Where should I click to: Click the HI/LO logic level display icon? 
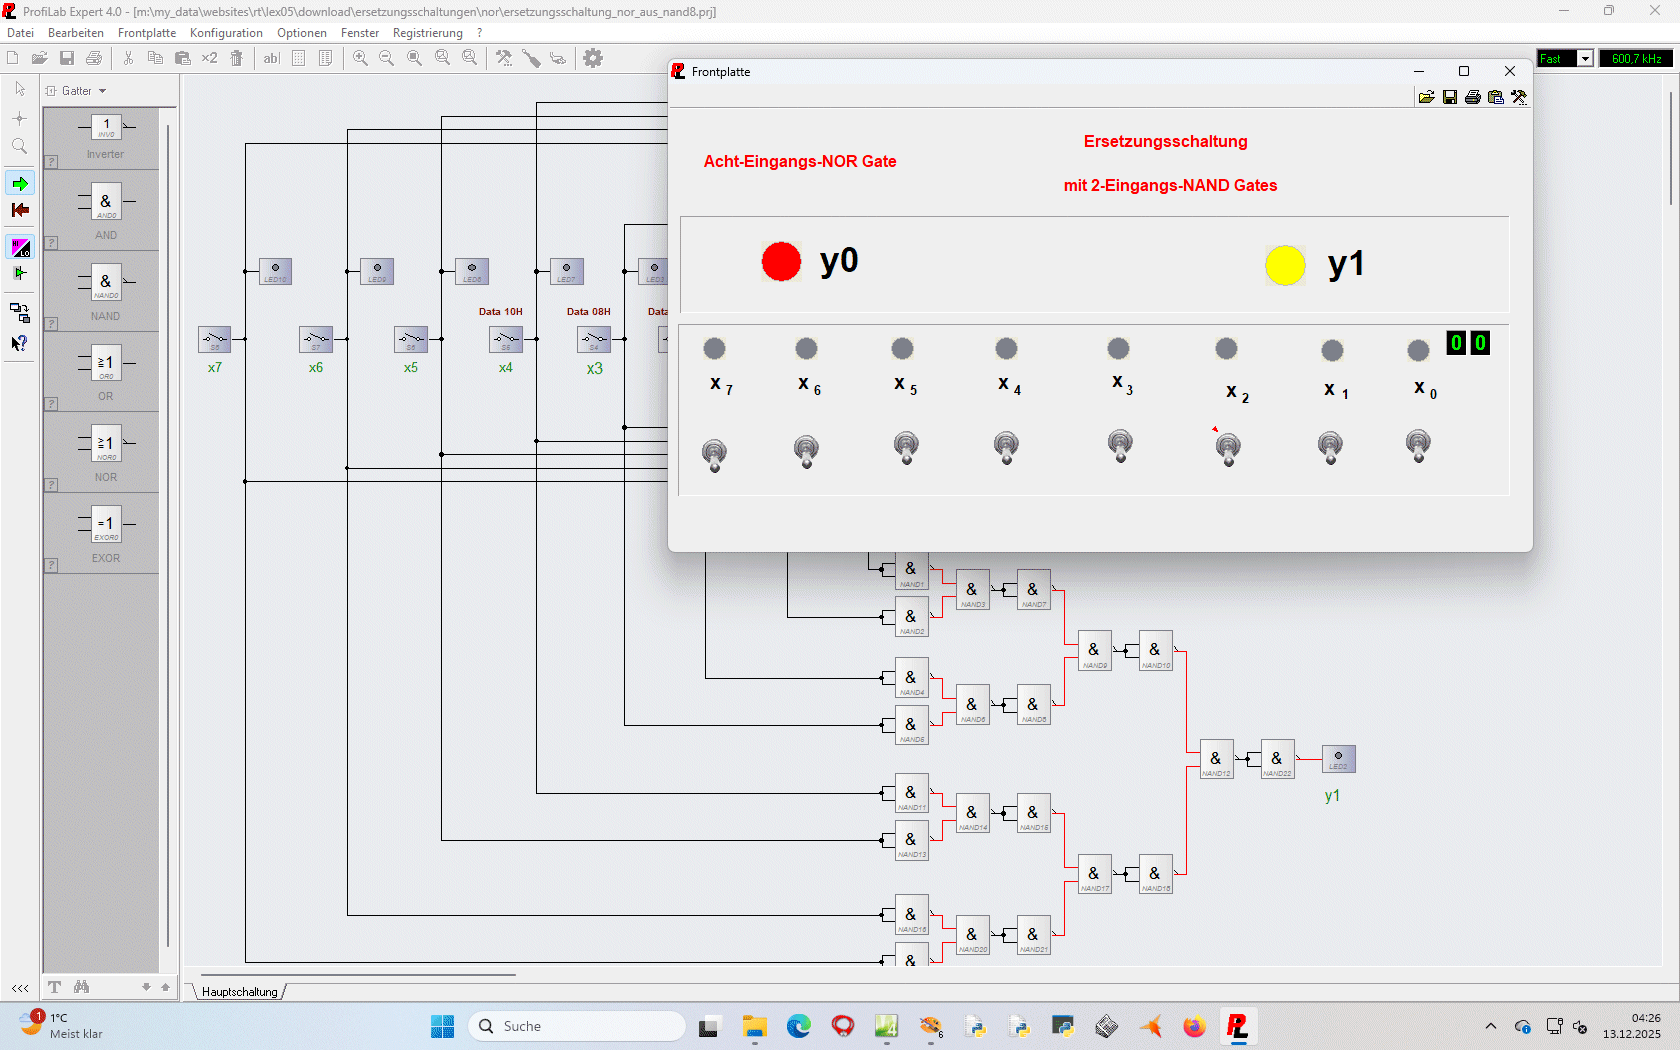pos(20,247)
